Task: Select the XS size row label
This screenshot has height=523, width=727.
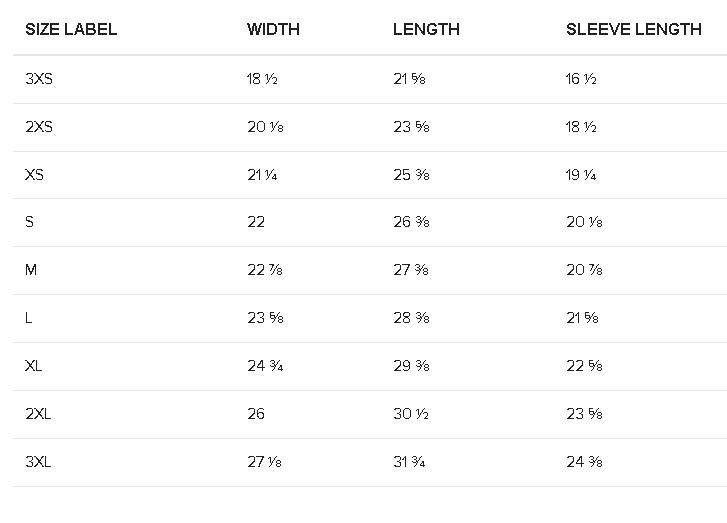Action: pyautogui.click(x=34, y=175)
